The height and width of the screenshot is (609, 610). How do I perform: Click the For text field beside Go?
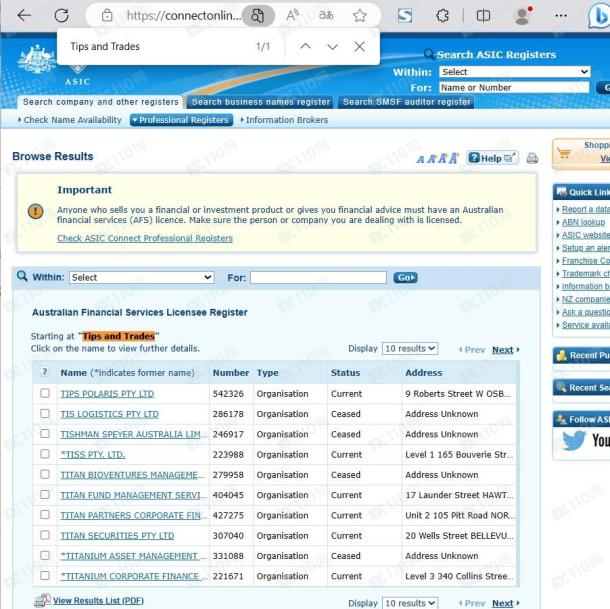(317, 277)
